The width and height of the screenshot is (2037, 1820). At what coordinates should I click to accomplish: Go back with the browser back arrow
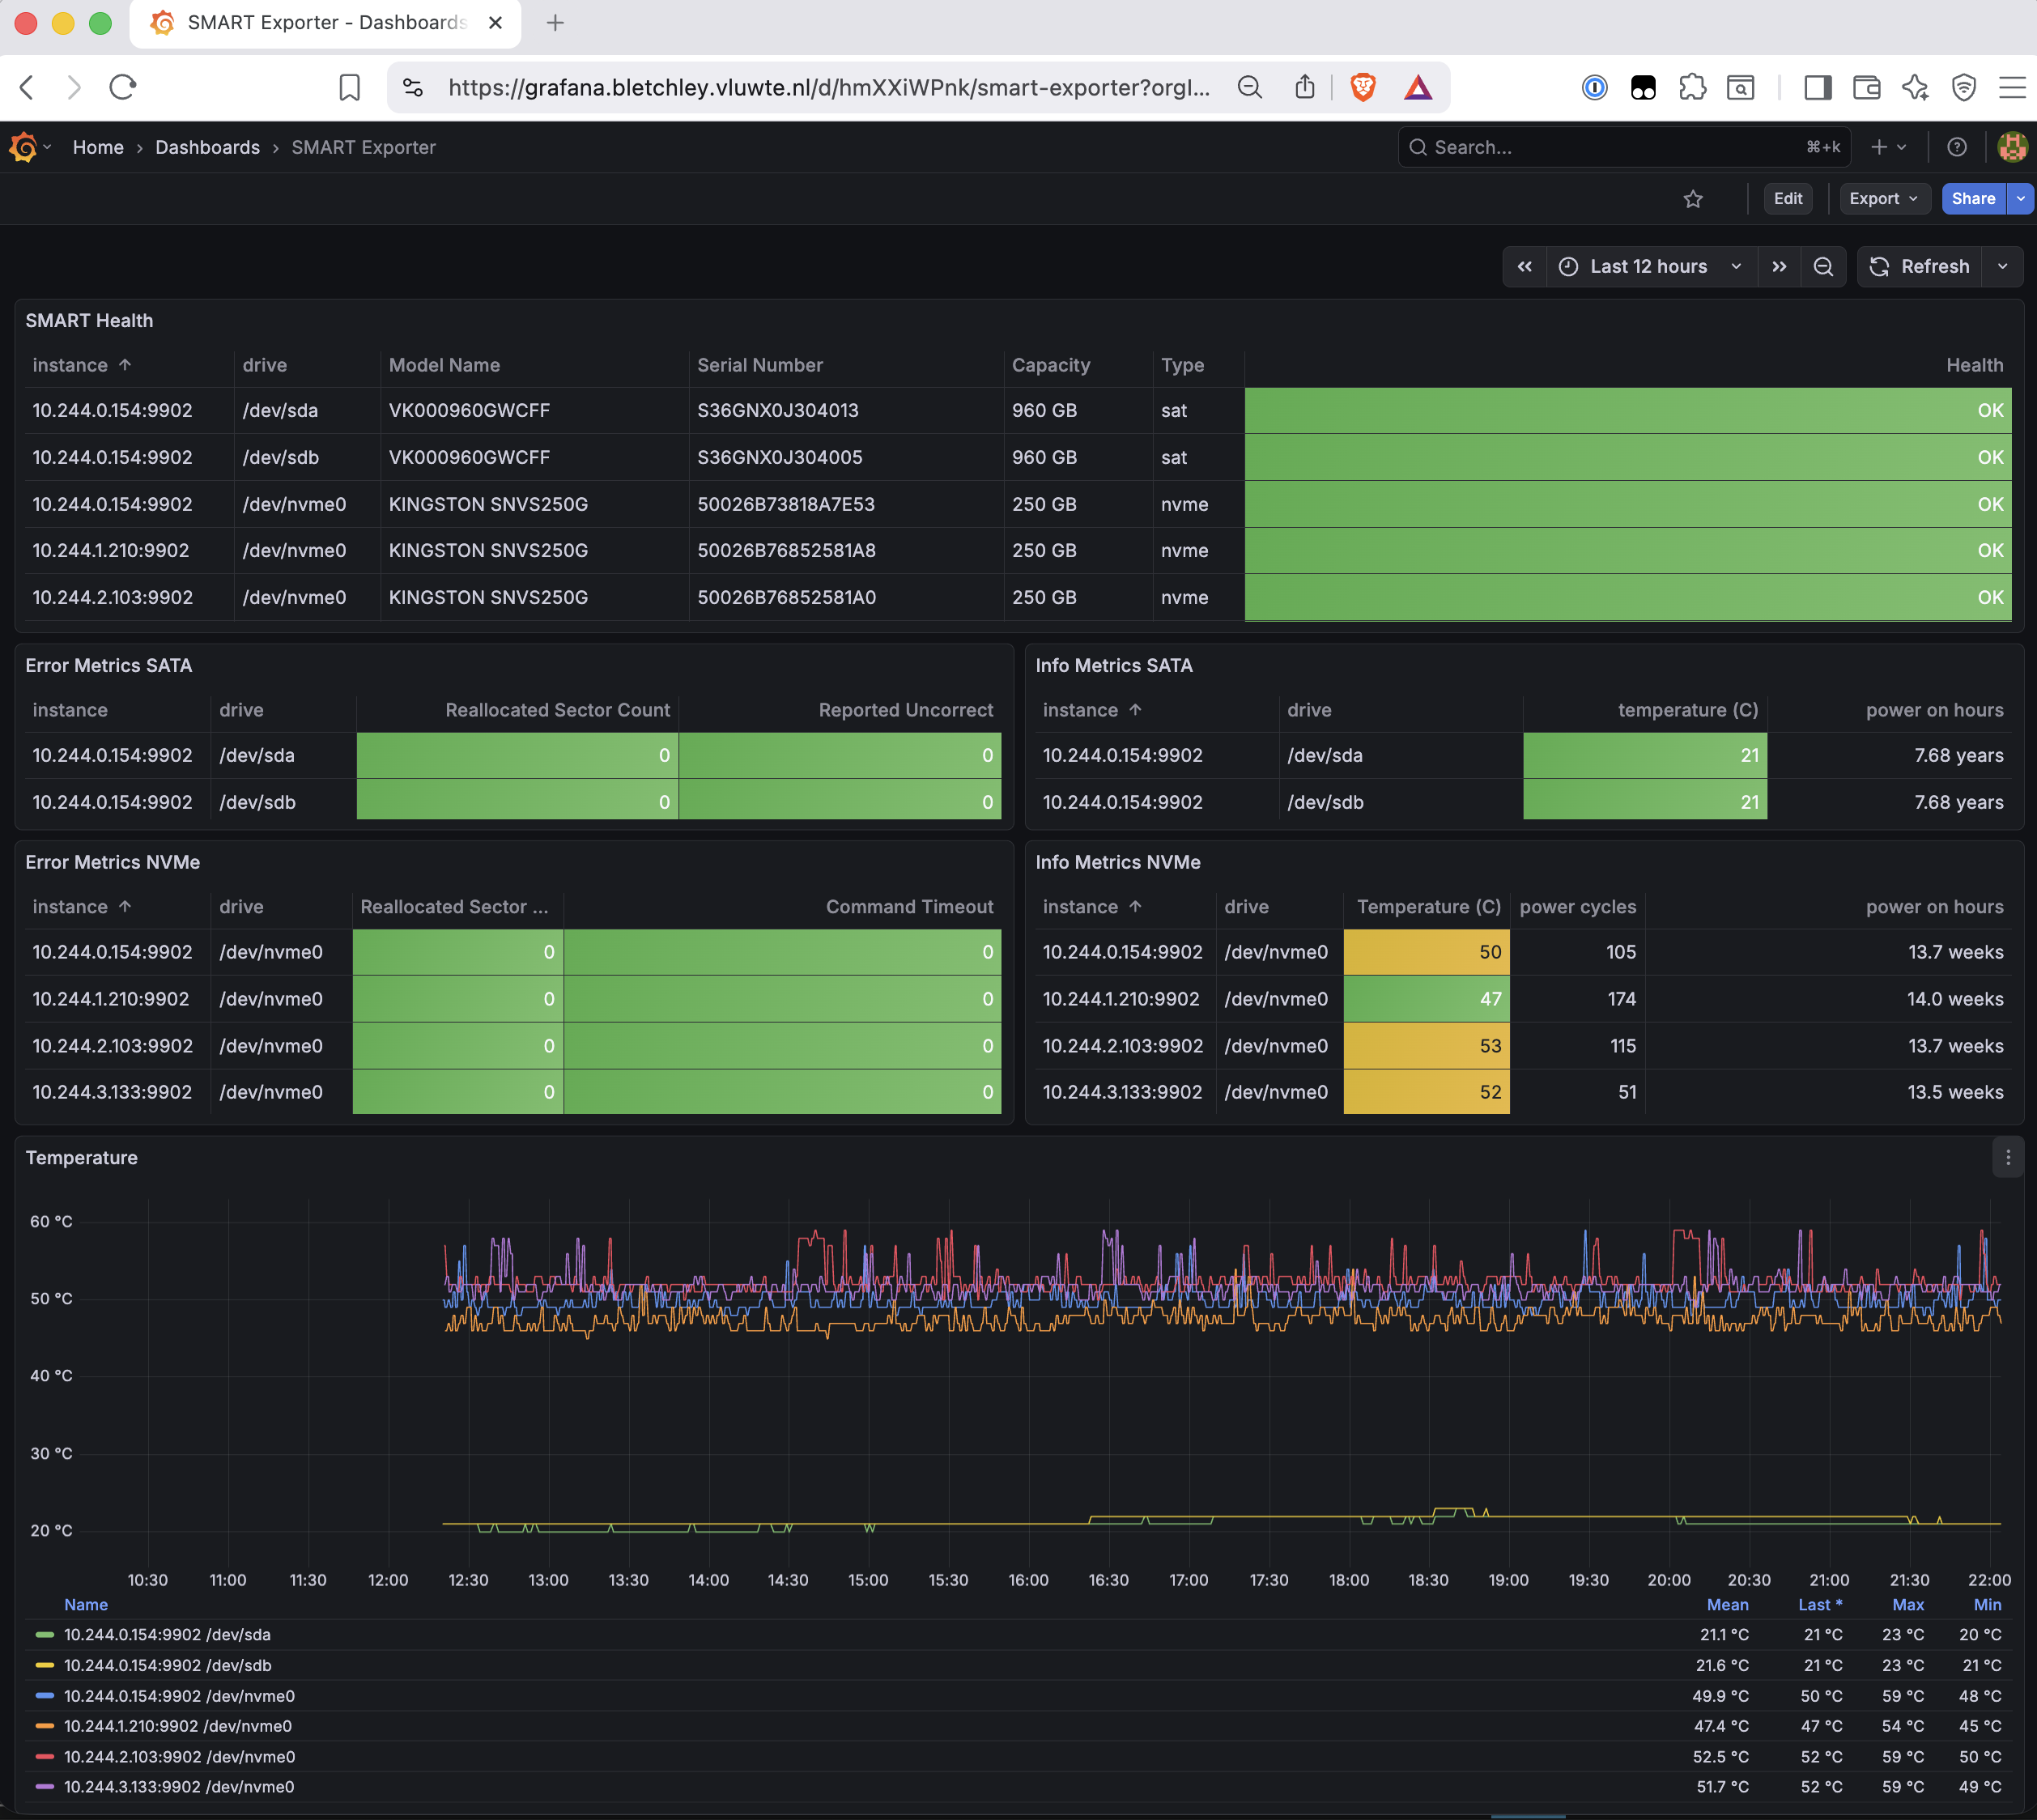click(x=27, y=87)
